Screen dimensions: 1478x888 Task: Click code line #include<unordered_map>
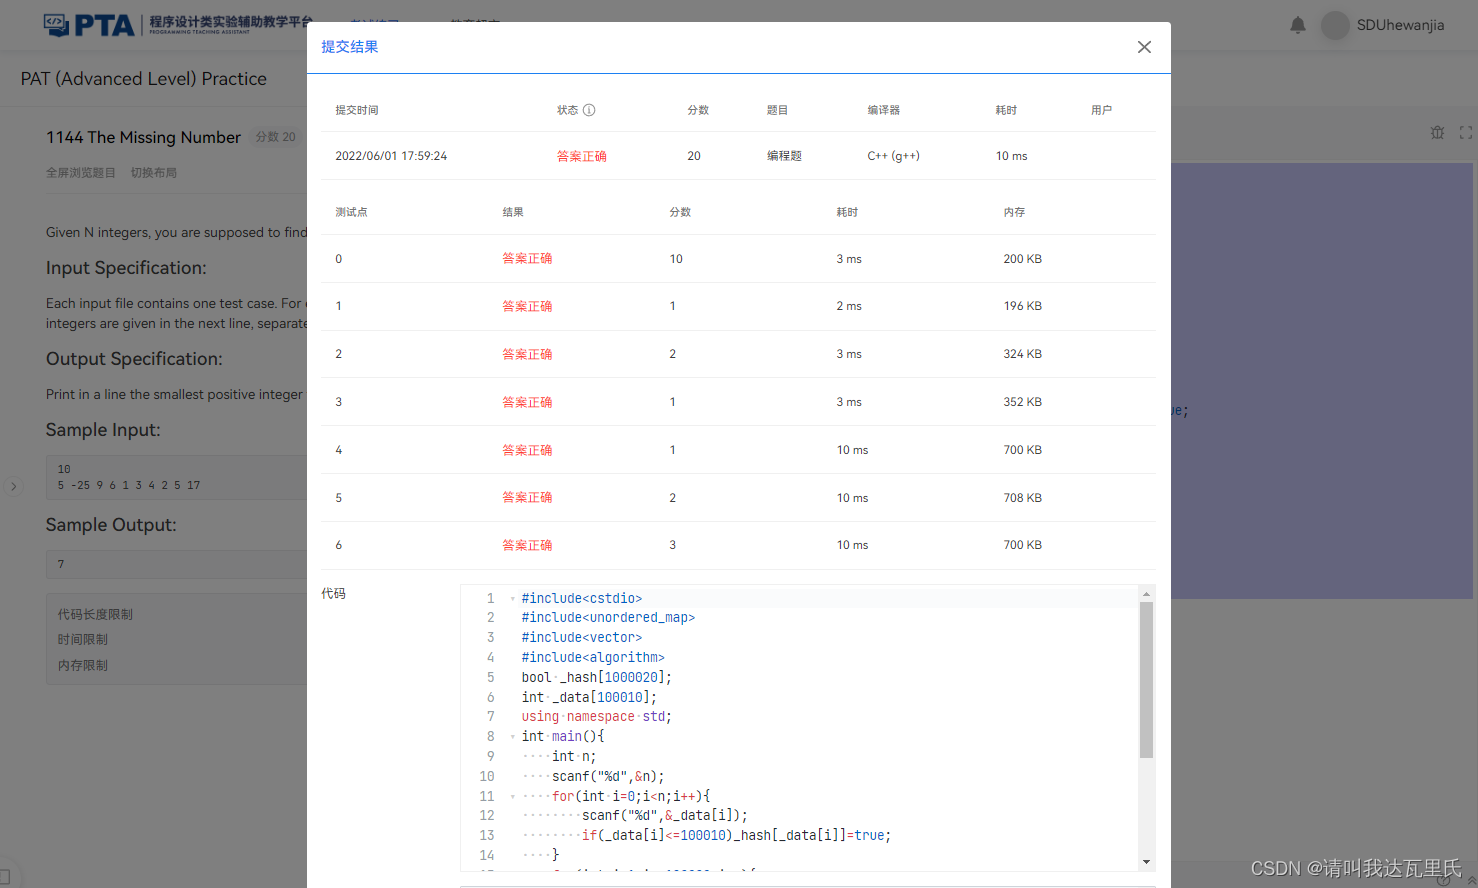click(x=608, y=618)
